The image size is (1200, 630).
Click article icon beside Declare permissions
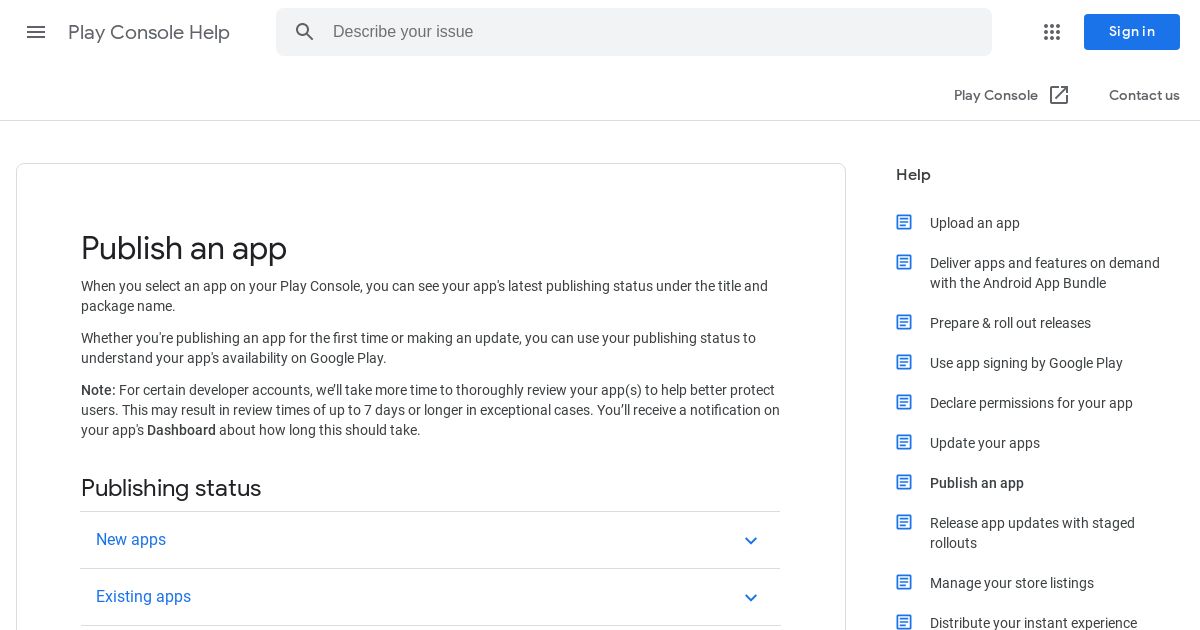pyautogui.click(x=904, y=402)
